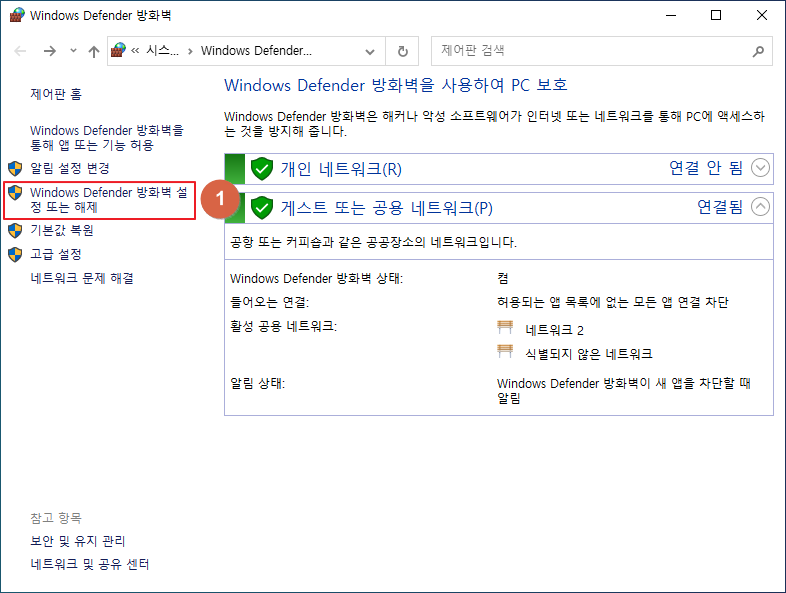Click the firewall icon in address bar

pos(118,50)
